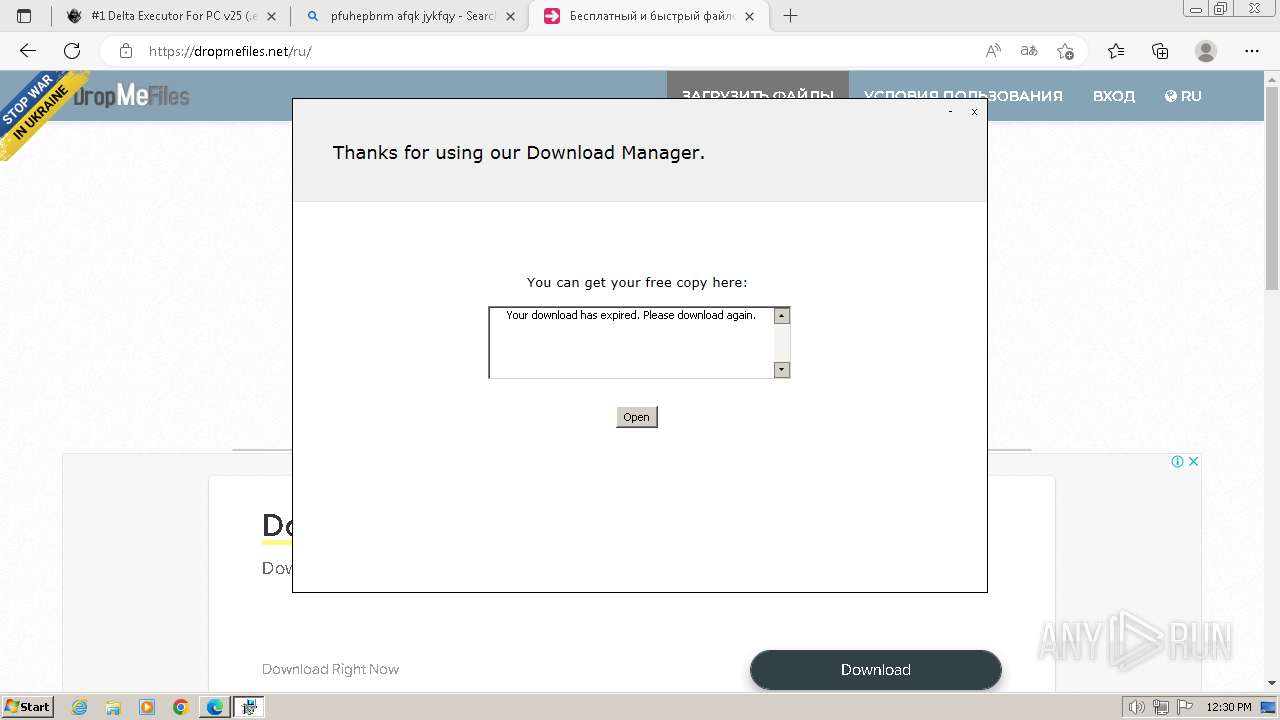This screenshot has height=720, width=1280.
Task: Click the scroll up arrow in expired message box
Action: click(782, 316)
